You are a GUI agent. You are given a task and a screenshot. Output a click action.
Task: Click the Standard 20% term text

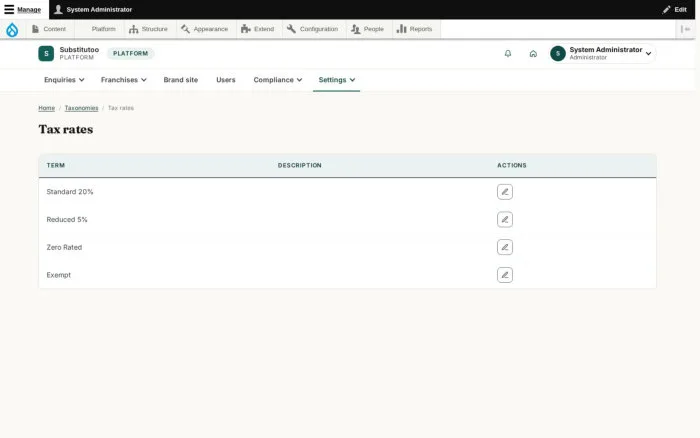(70, 192)
